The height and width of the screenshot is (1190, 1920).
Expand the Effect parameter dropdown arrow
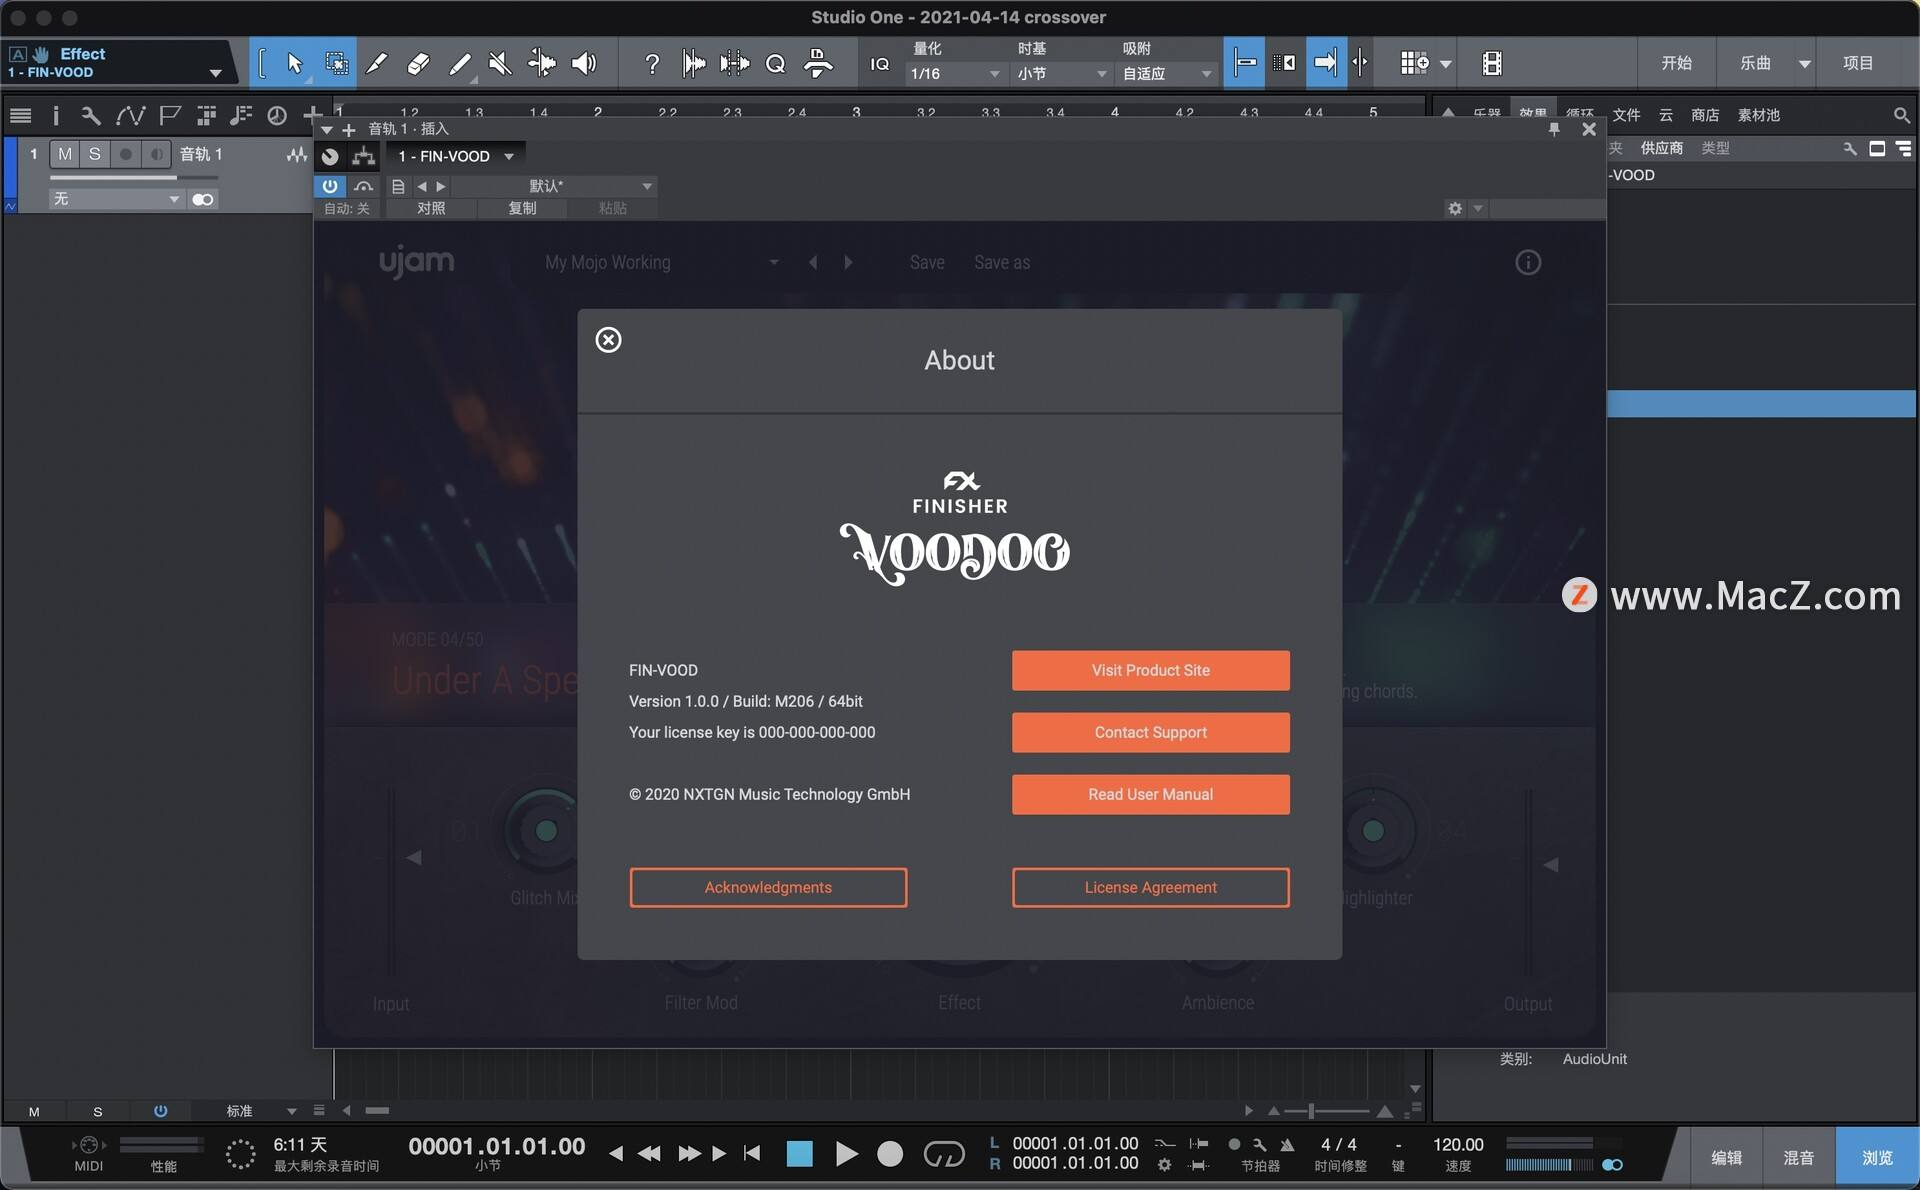215,73
